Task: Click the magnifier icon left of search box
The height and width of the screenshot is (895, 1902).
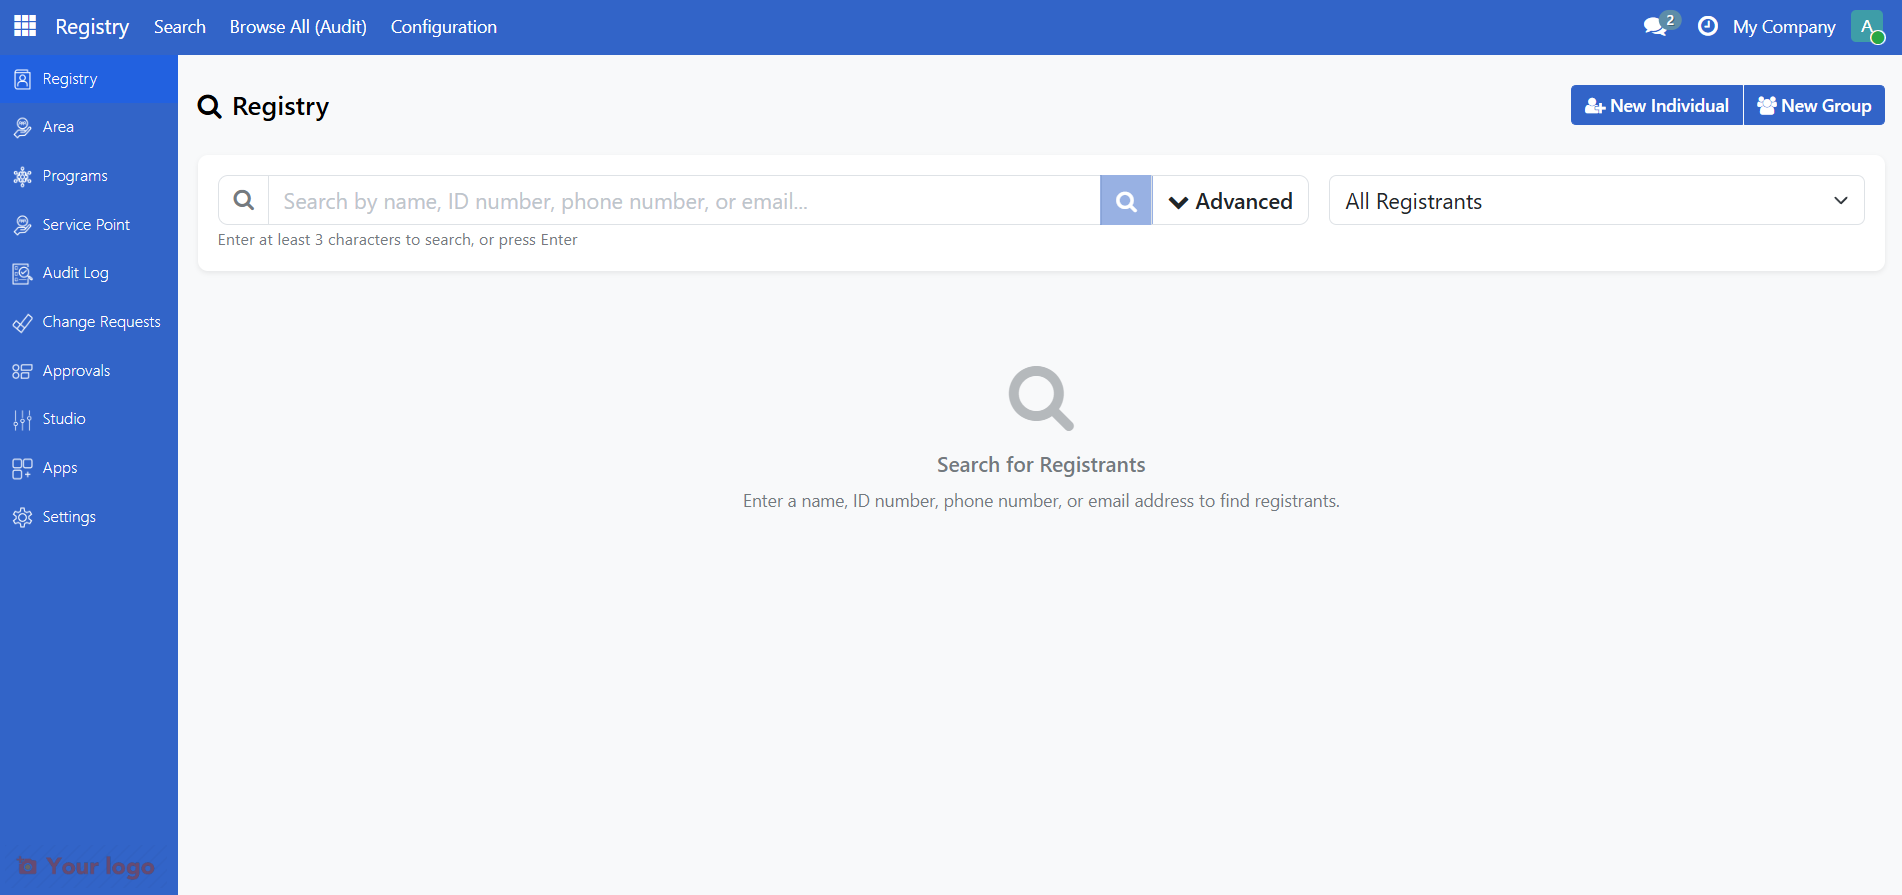Action: (x=243, y=200)
